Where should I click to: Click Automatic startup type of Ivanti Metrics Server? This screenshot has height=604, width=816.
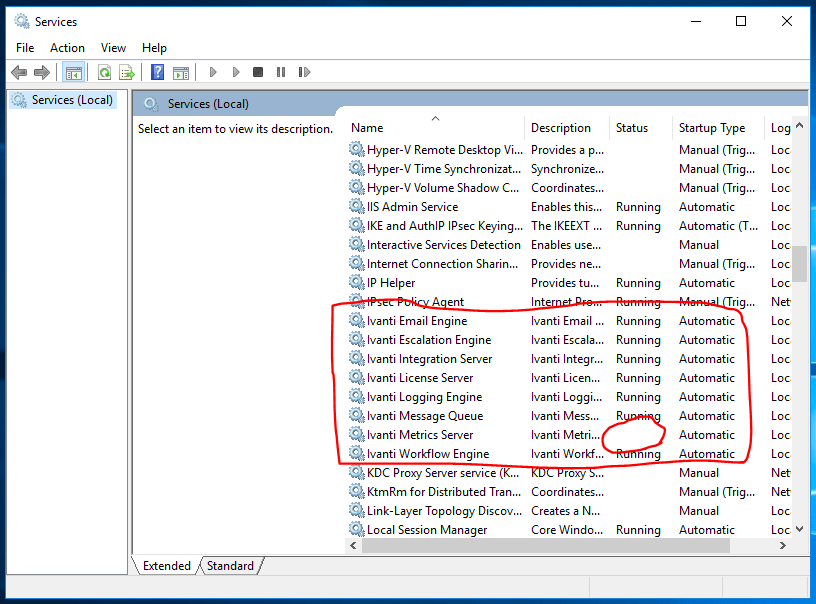(707, 434)
